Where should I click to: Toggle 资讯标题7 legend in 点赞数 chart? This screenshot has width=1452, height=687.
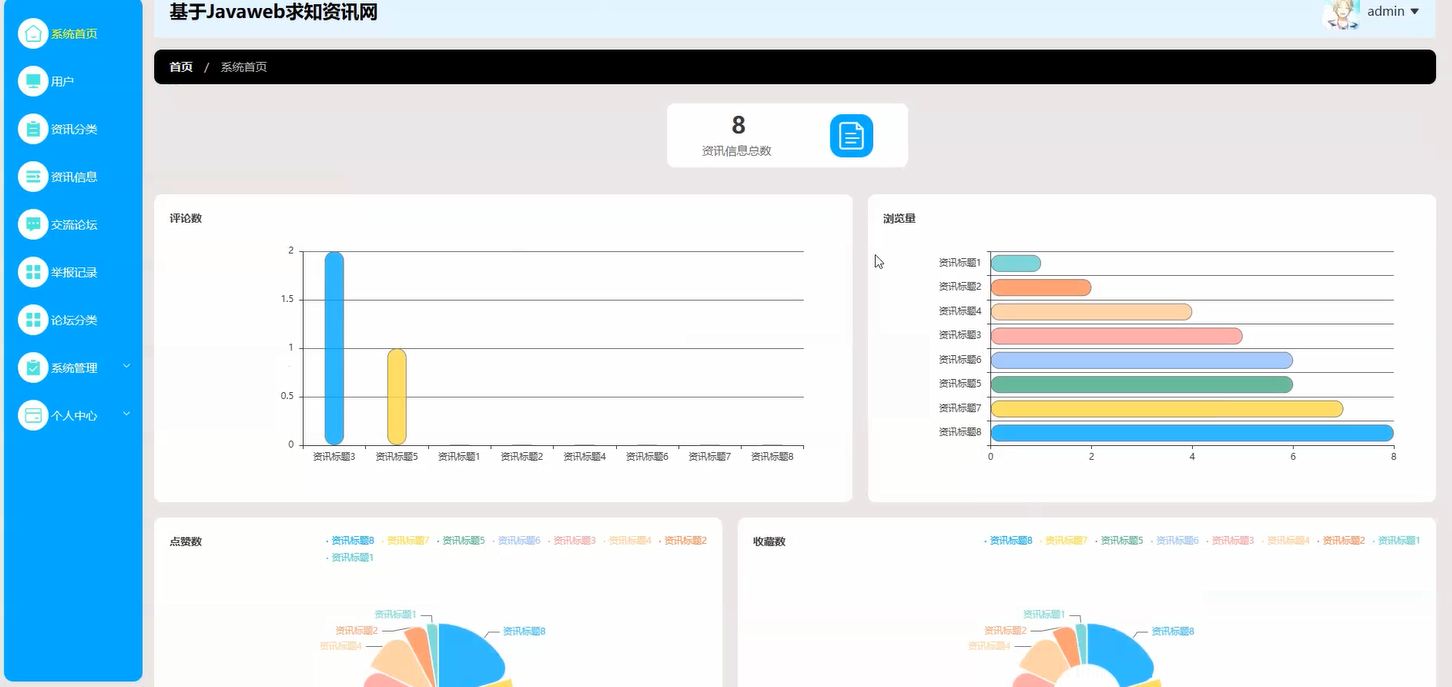click(x=405, y=541)
